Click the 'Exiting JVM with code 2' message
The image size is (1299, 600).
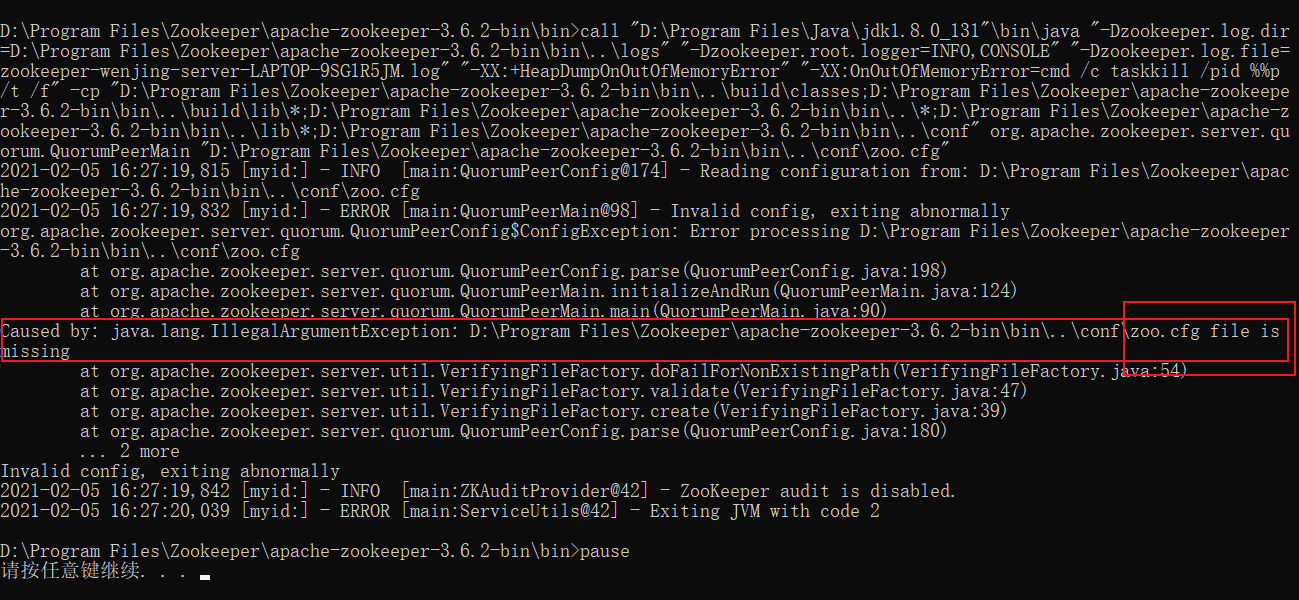pos(765,511)
